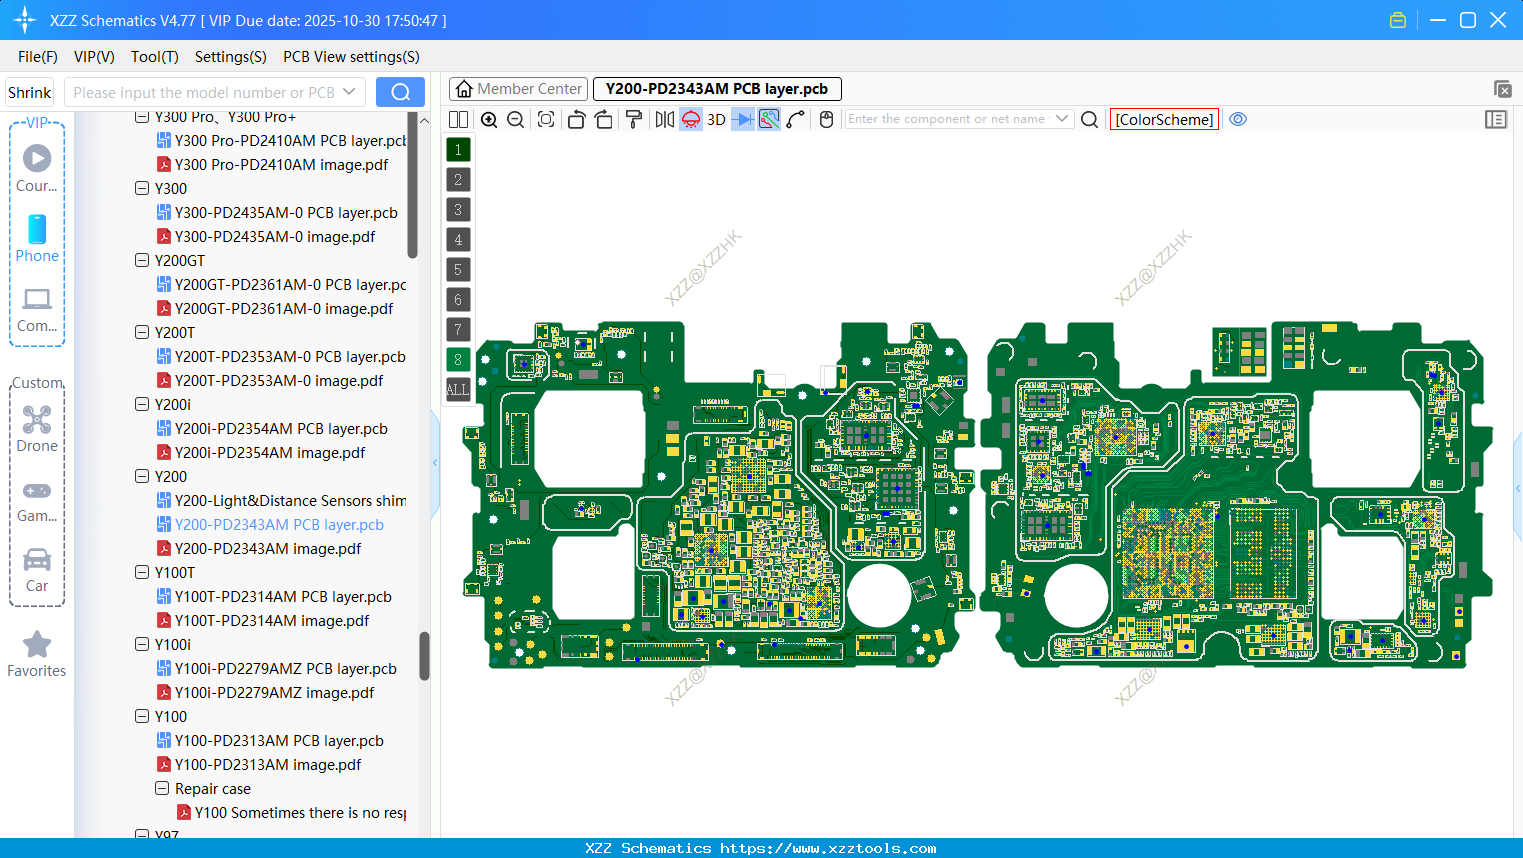Open the Member Center
The height and width of the screenshot is (858, 1523).
(x=517, y=88)
